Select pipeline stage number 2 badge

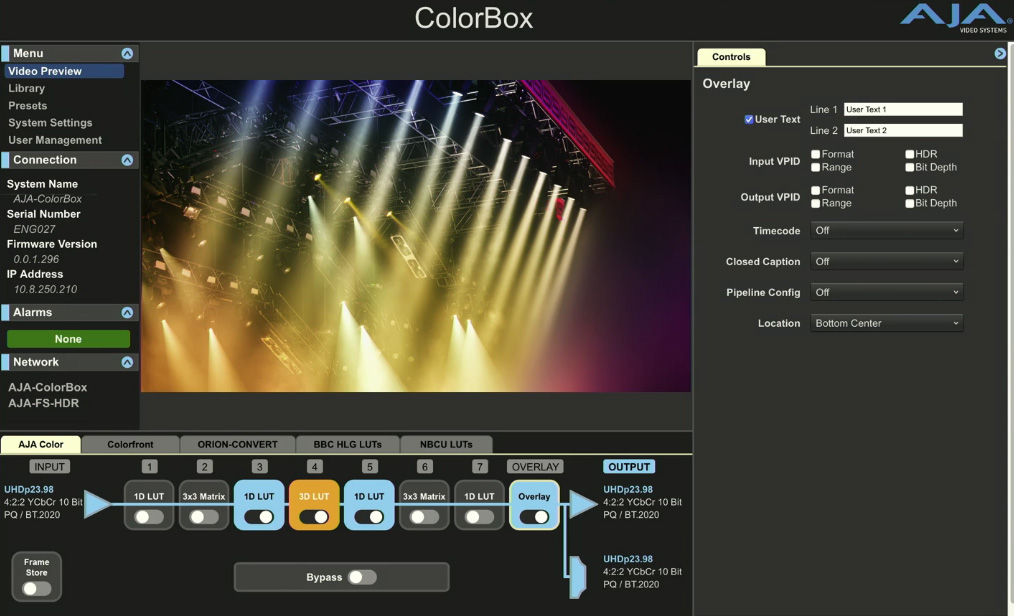204,467
